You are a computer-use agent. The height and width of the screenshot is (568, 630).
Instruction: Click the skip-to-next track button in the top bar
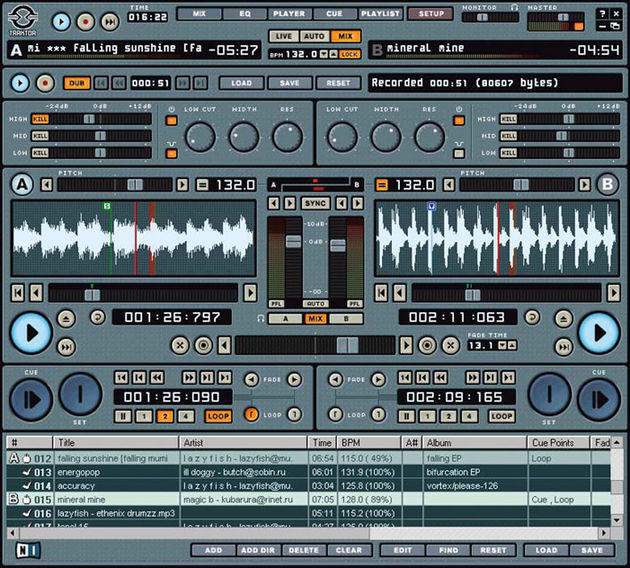coord(110,21)
